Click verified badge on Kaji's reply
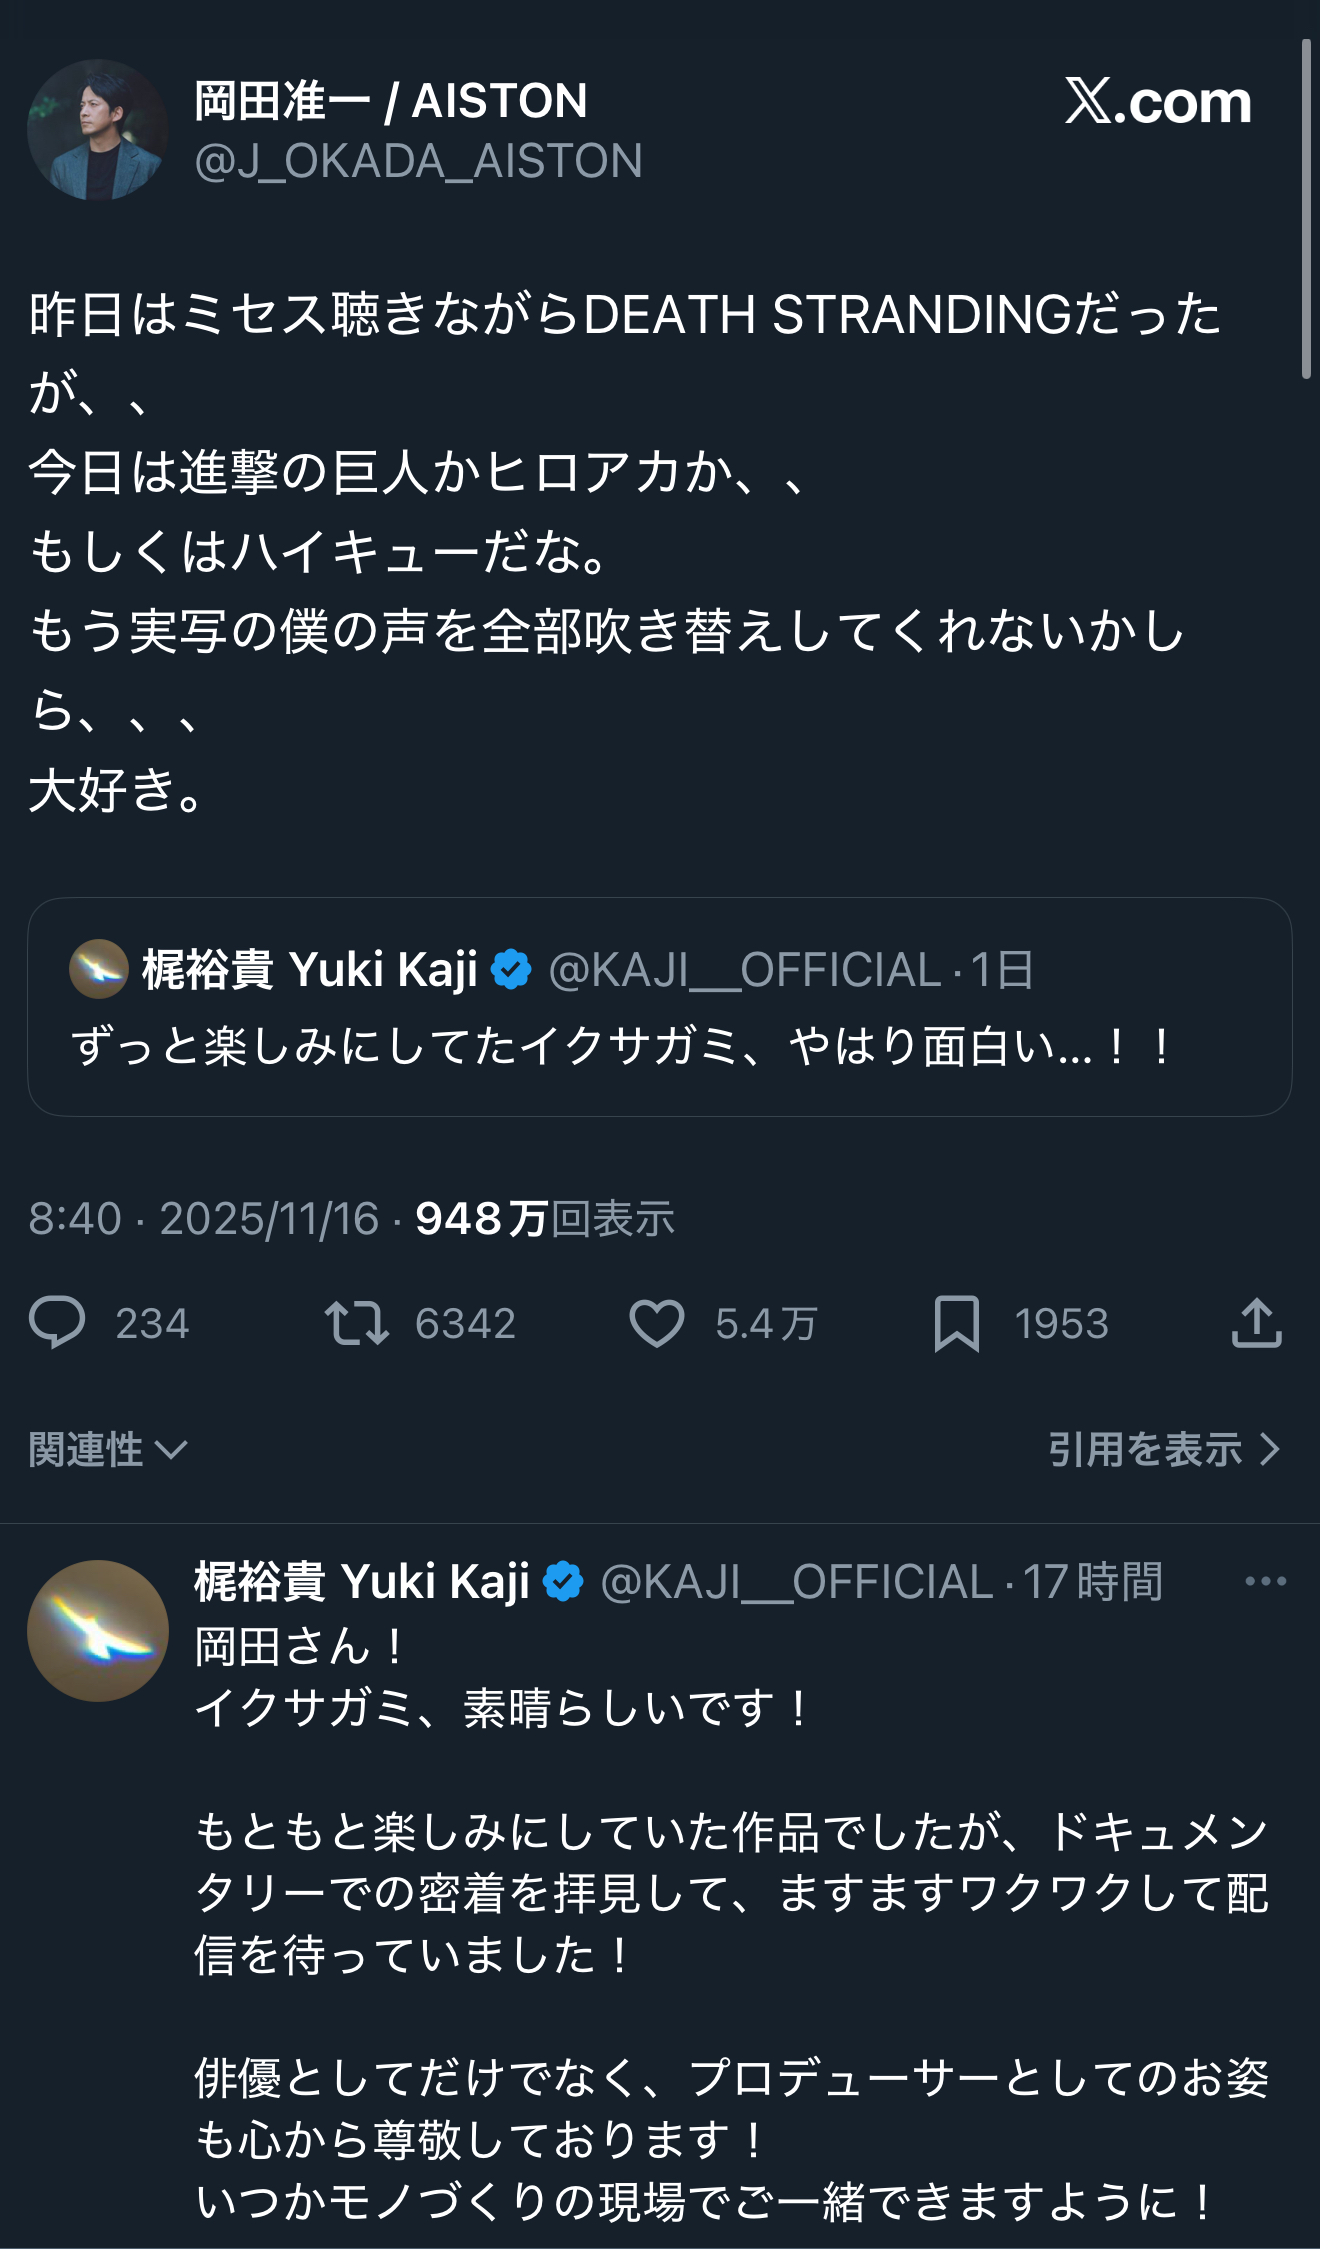The image size is (1320, 2249). 563,1581
